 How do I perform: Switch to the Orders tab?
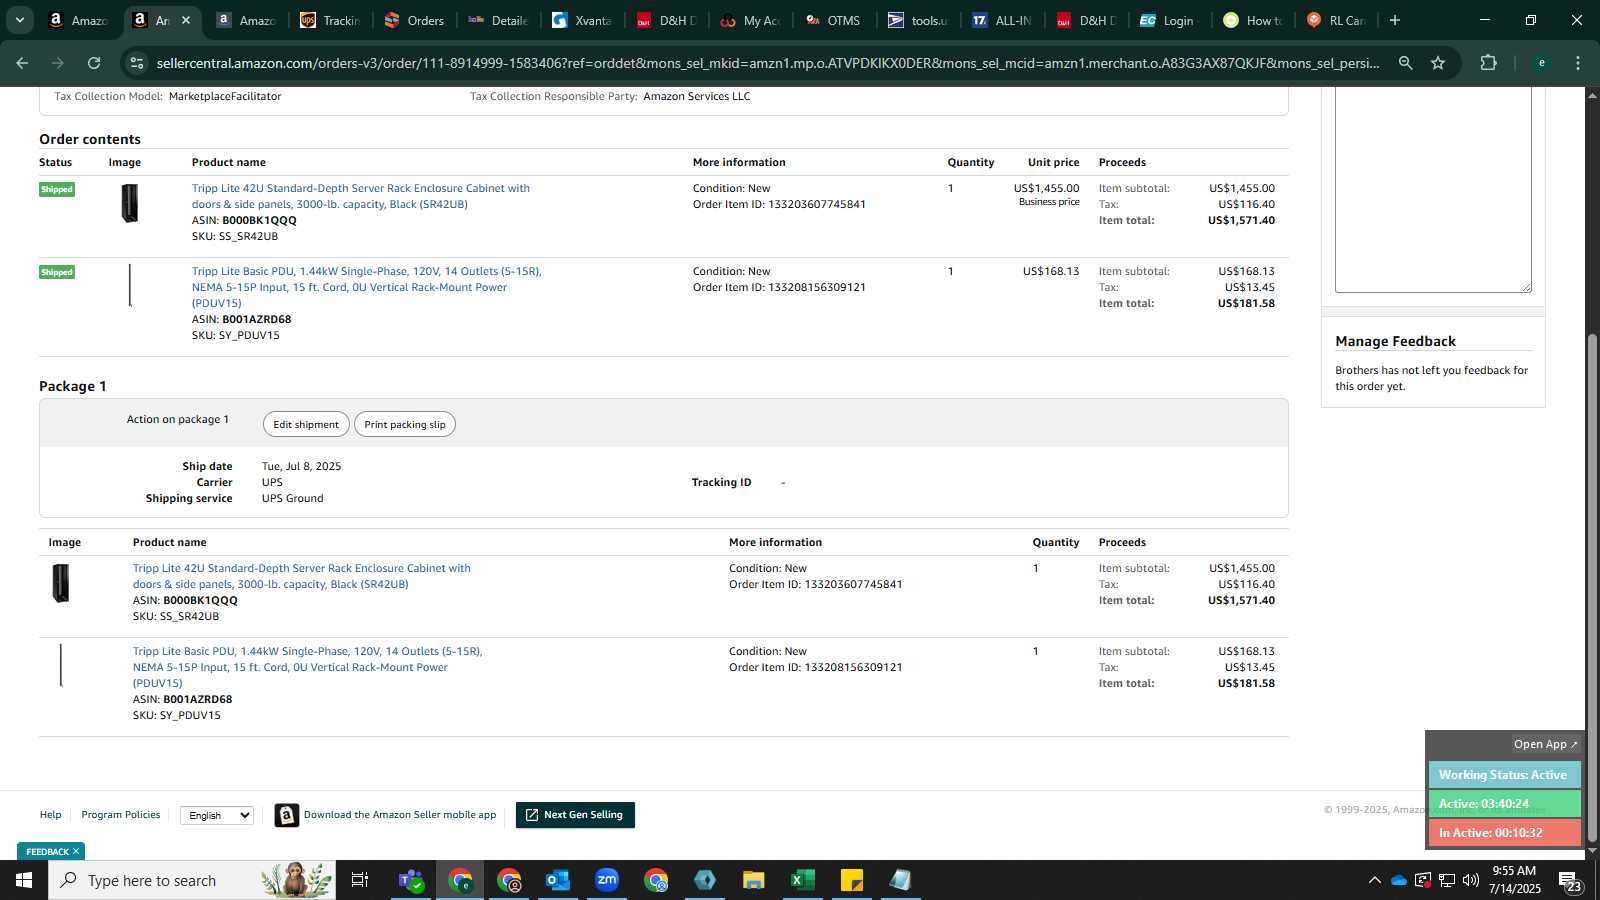point(415,20)
